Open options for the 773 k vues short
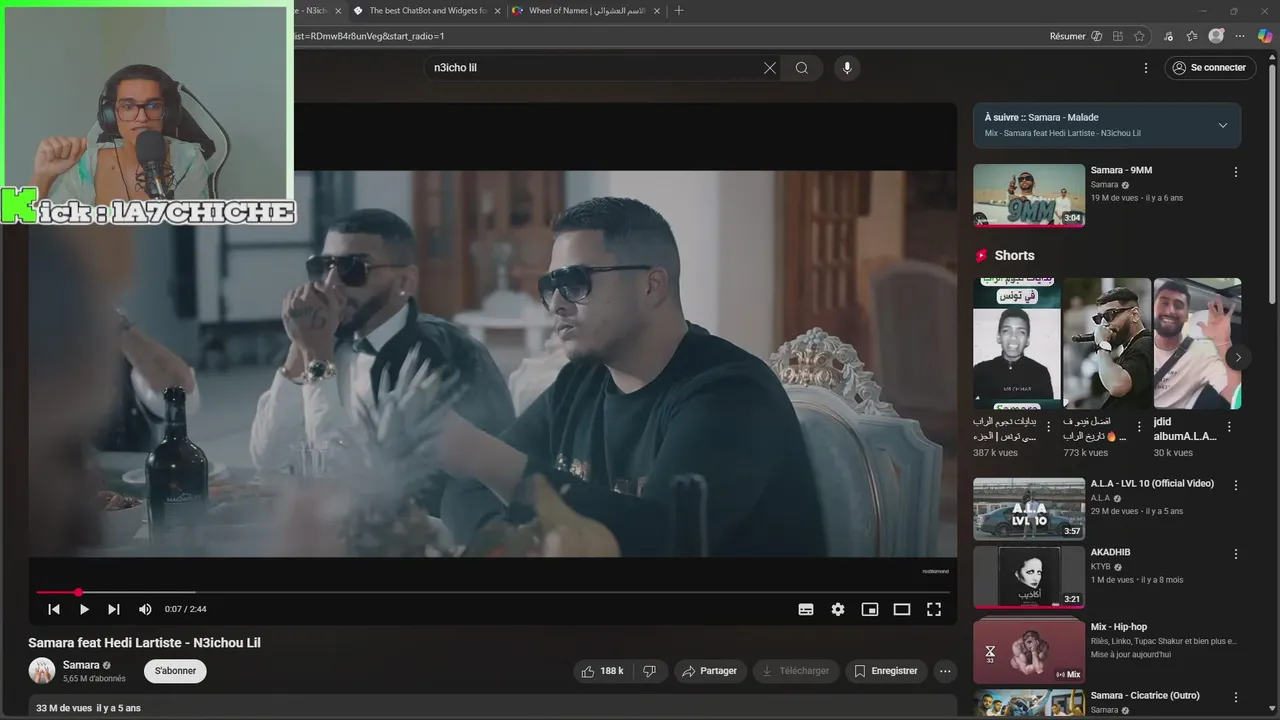This screenshot has height=720, width=1280. [1139, 427]
